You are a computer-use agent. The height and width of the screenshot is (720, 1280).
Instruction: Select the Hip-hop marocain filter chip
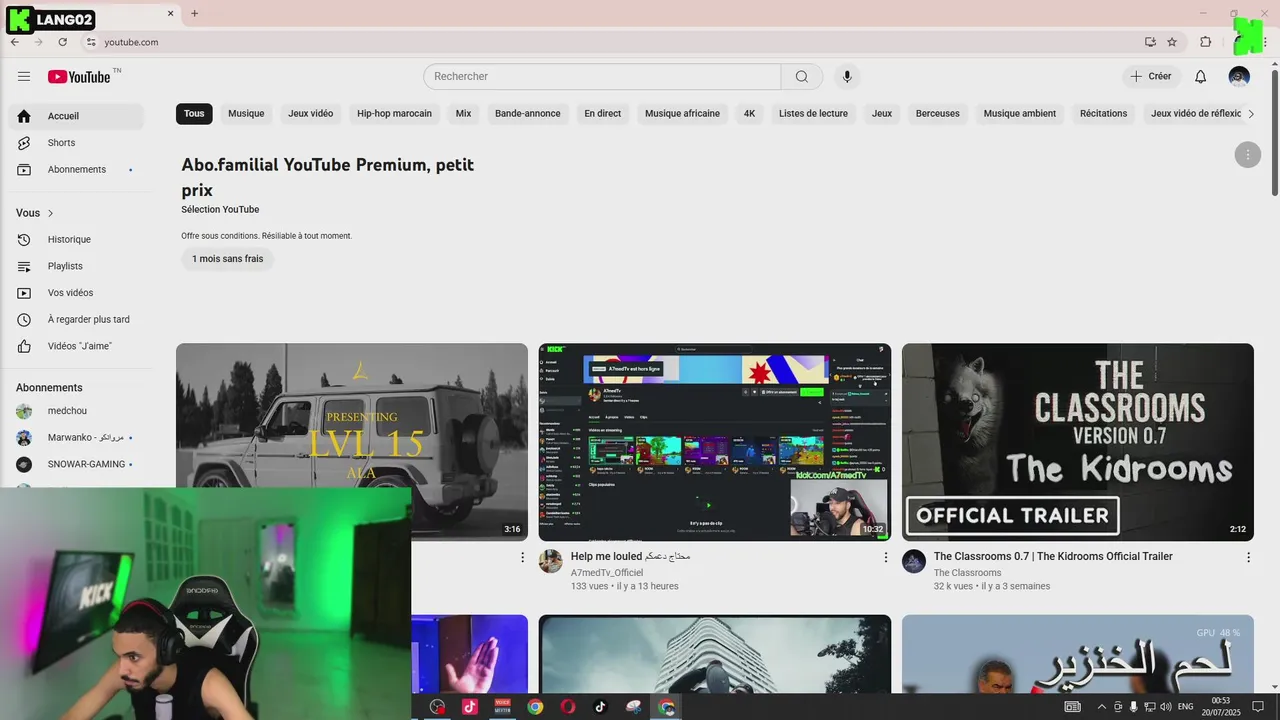click(x=394, y=114)
